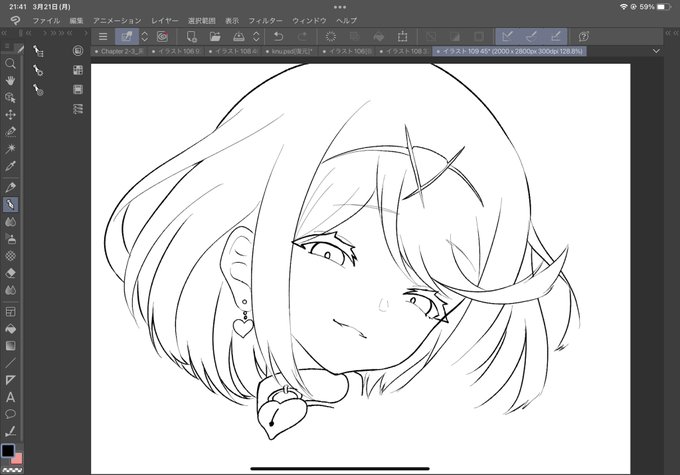Select the Decoration tool

pyautogui.click(x=10, y=256)
